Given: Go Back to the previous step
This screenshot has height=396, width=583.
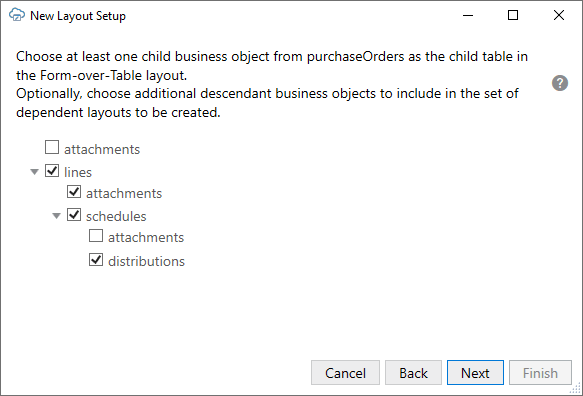Looking at the screenshot, I should coord(413,373).
